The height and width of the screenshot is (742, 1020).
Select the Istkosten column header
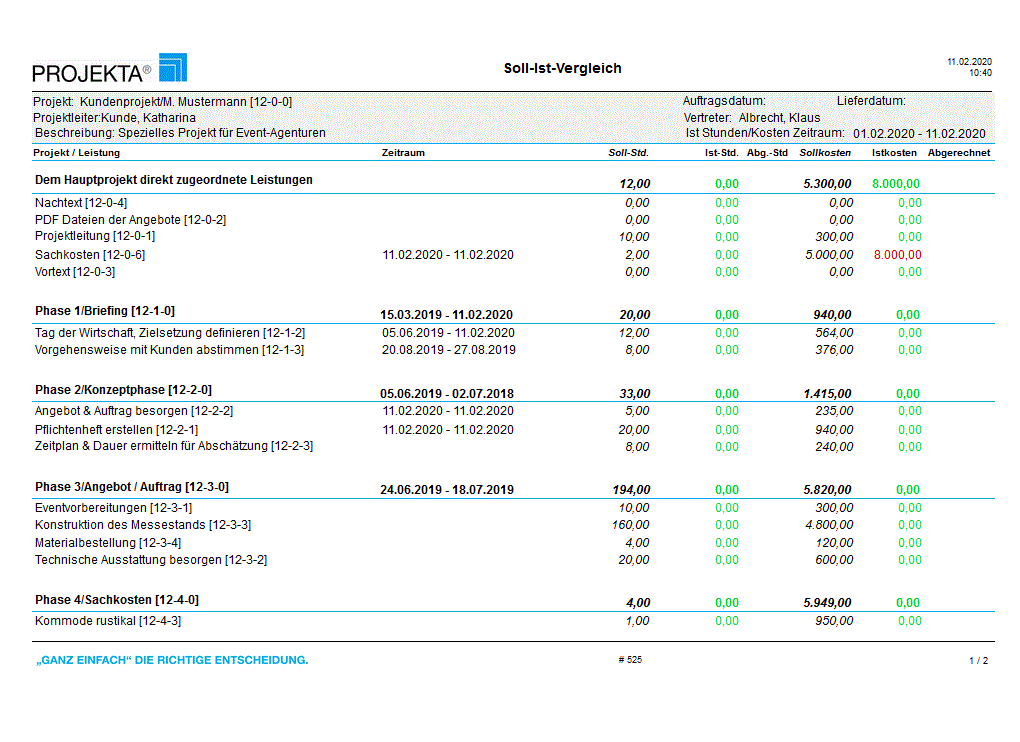tap(893, 153)
